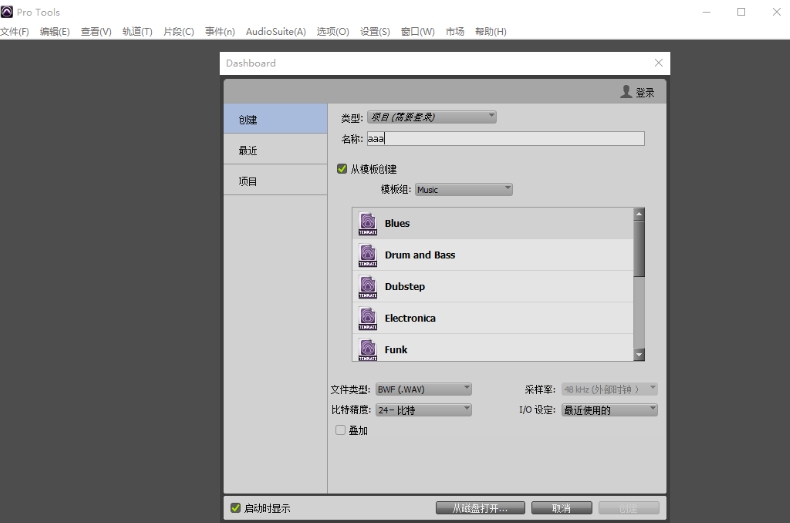Open the 轨道(T) menu
Image resolution: width=790 pixels, height=523 pixels.
(137, 32)
